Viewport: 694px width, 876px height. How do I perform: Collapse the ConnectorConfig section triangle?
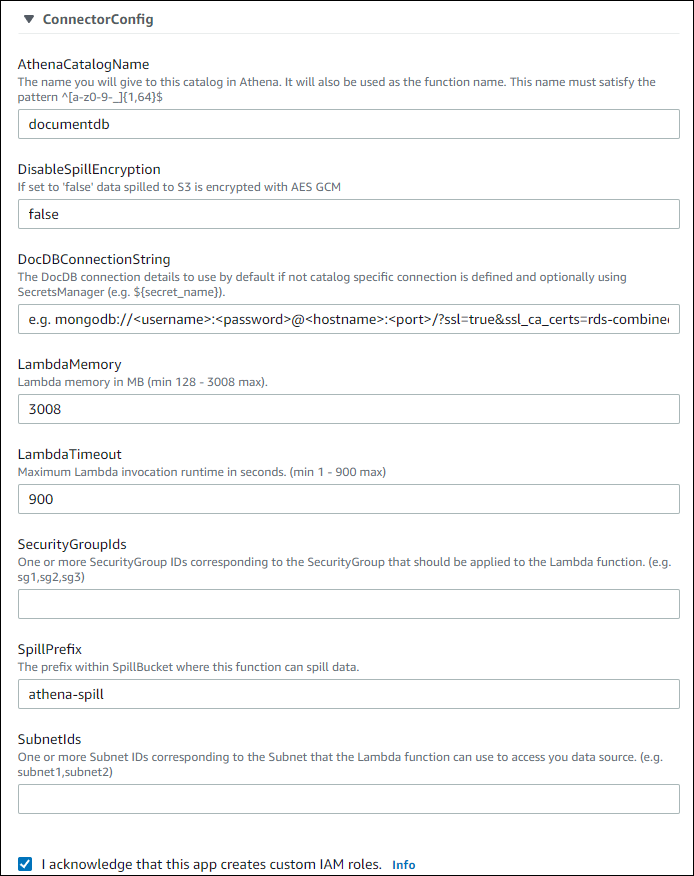click(28, 18)
